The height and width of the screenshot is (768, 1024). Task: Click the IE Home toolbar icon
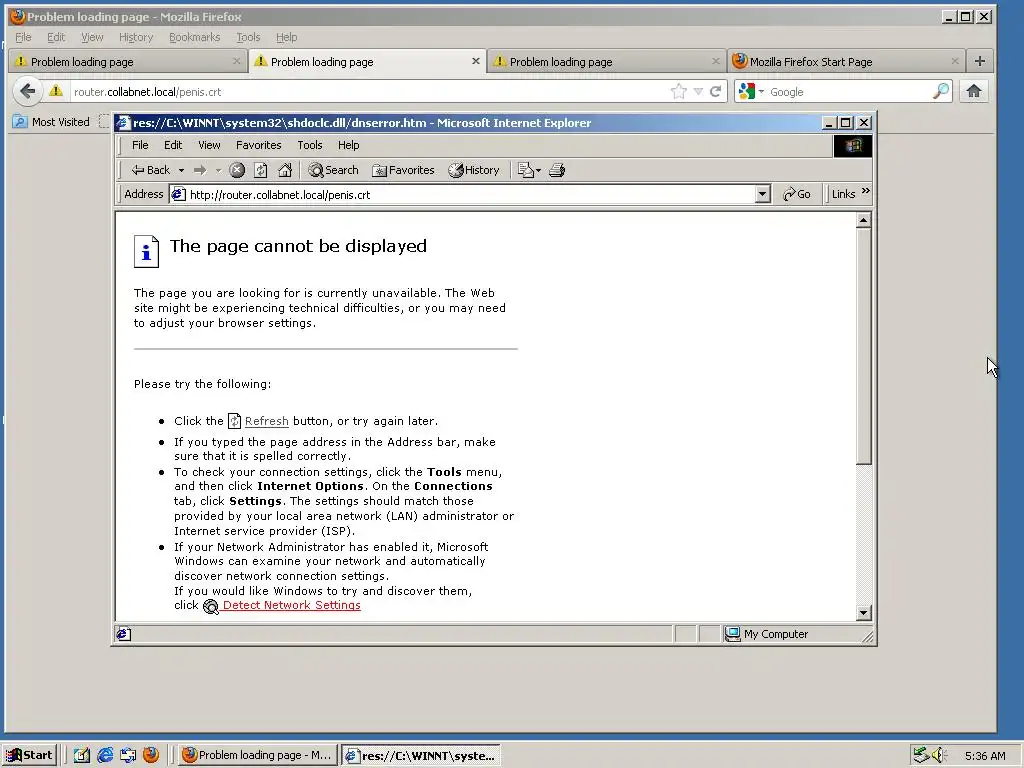coord(285,170)
